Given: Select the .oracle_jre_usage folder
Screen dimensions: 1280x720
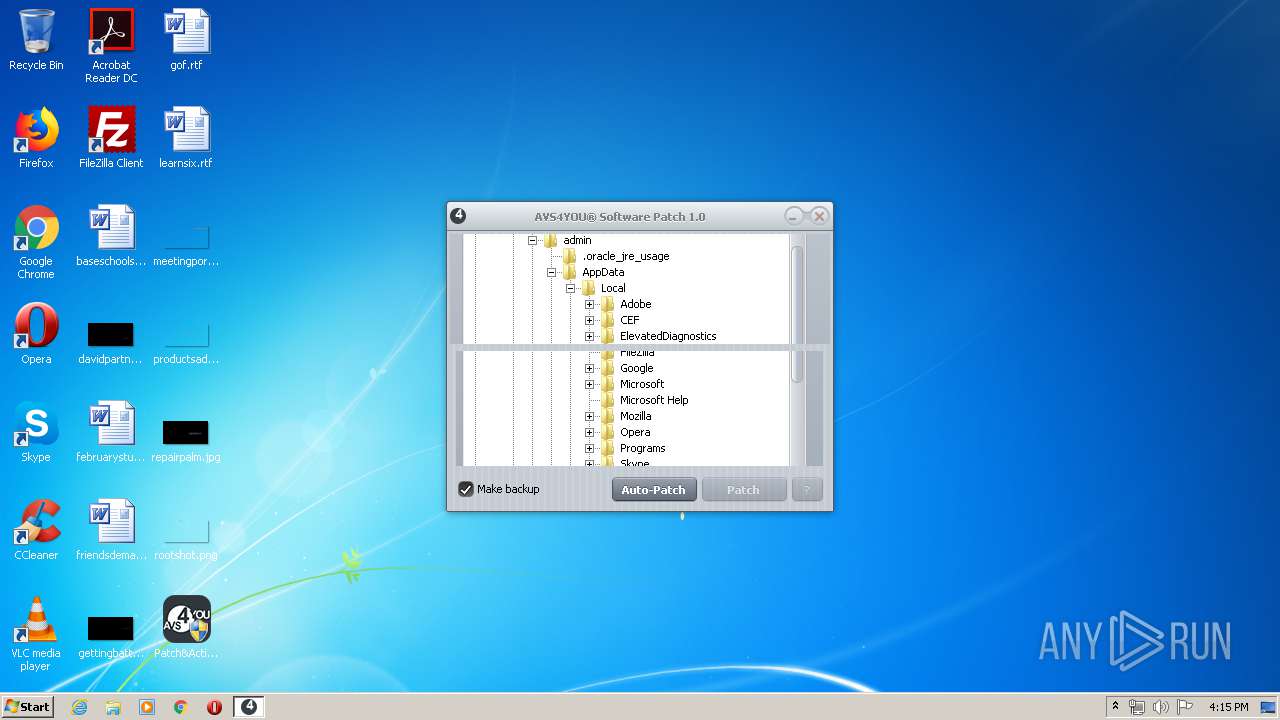Looking at the screenshot, I should point(626,256).
